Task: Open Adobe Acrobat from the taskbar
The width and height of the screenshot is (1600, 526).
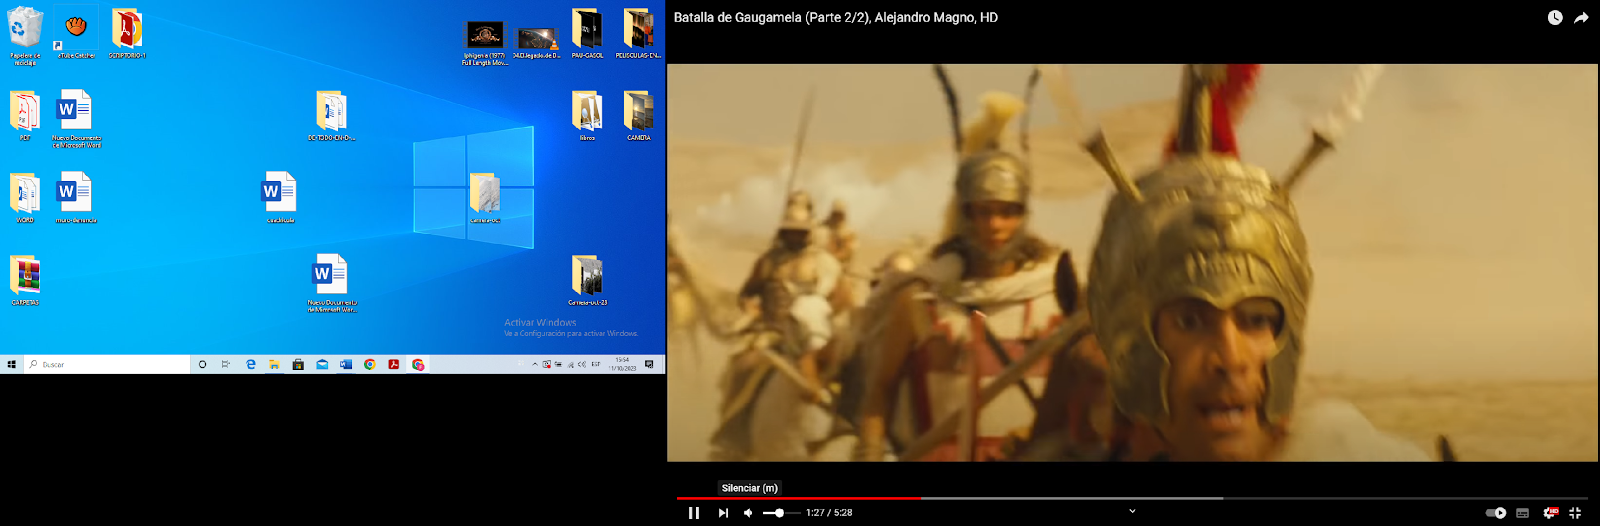Action: coord(394,364)
